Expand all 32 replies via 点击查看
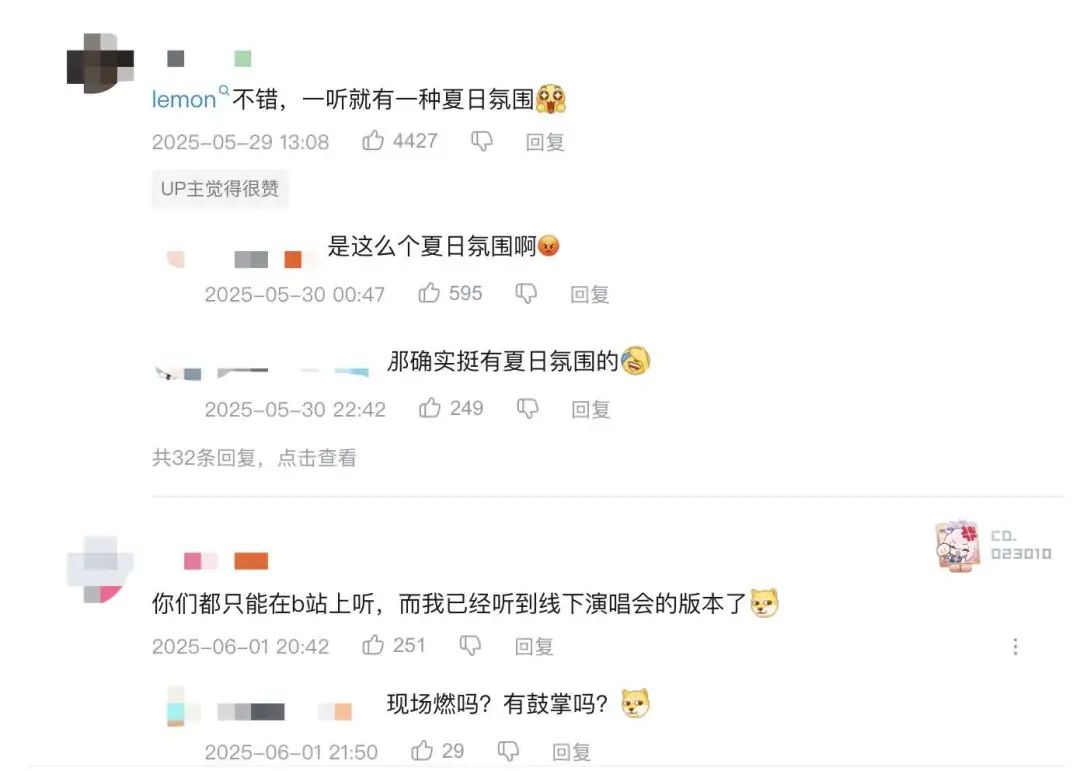 (317, 458)
